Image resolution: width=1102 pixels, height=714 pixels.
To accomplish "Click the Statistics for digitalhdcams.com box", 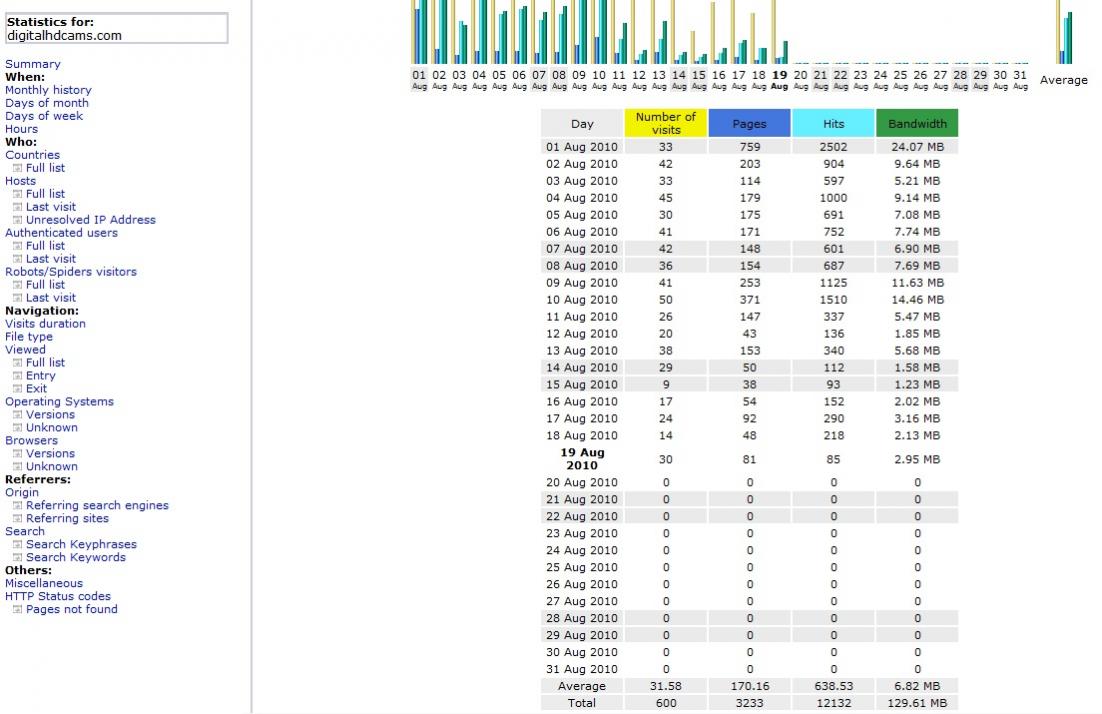I will 117,29.
